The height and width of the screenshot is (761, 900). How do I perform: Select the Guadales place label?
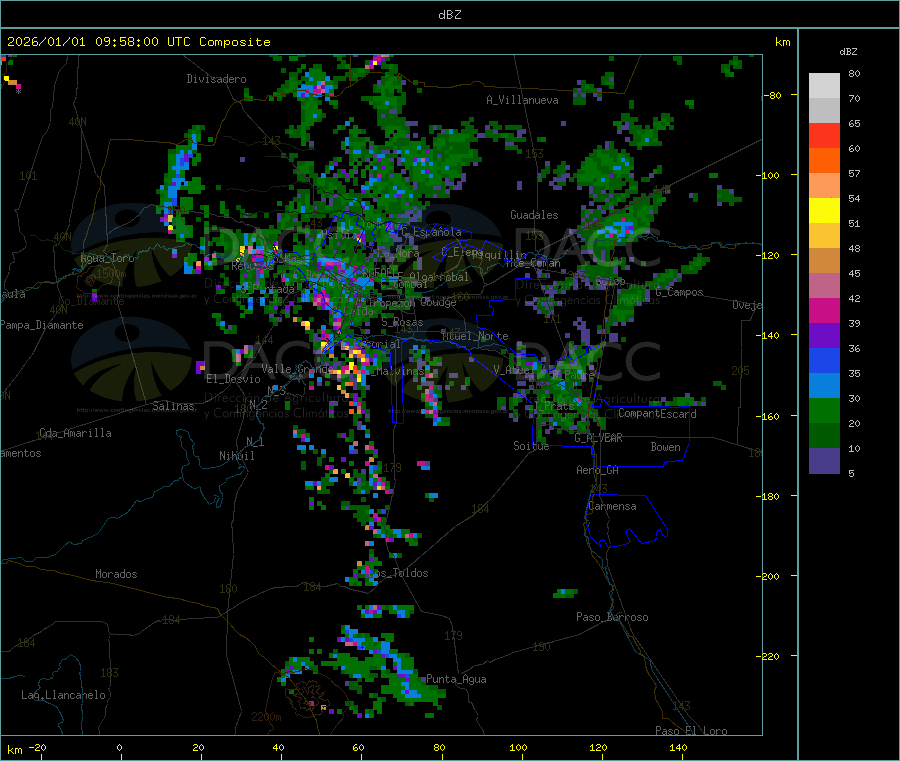pyautogui.click(x=534, y=215)
